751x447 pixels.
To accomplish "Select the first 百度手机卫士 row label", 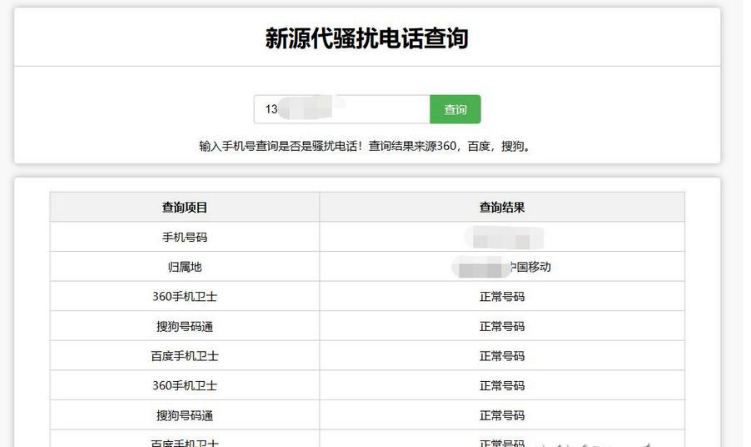I will (185, 356).
